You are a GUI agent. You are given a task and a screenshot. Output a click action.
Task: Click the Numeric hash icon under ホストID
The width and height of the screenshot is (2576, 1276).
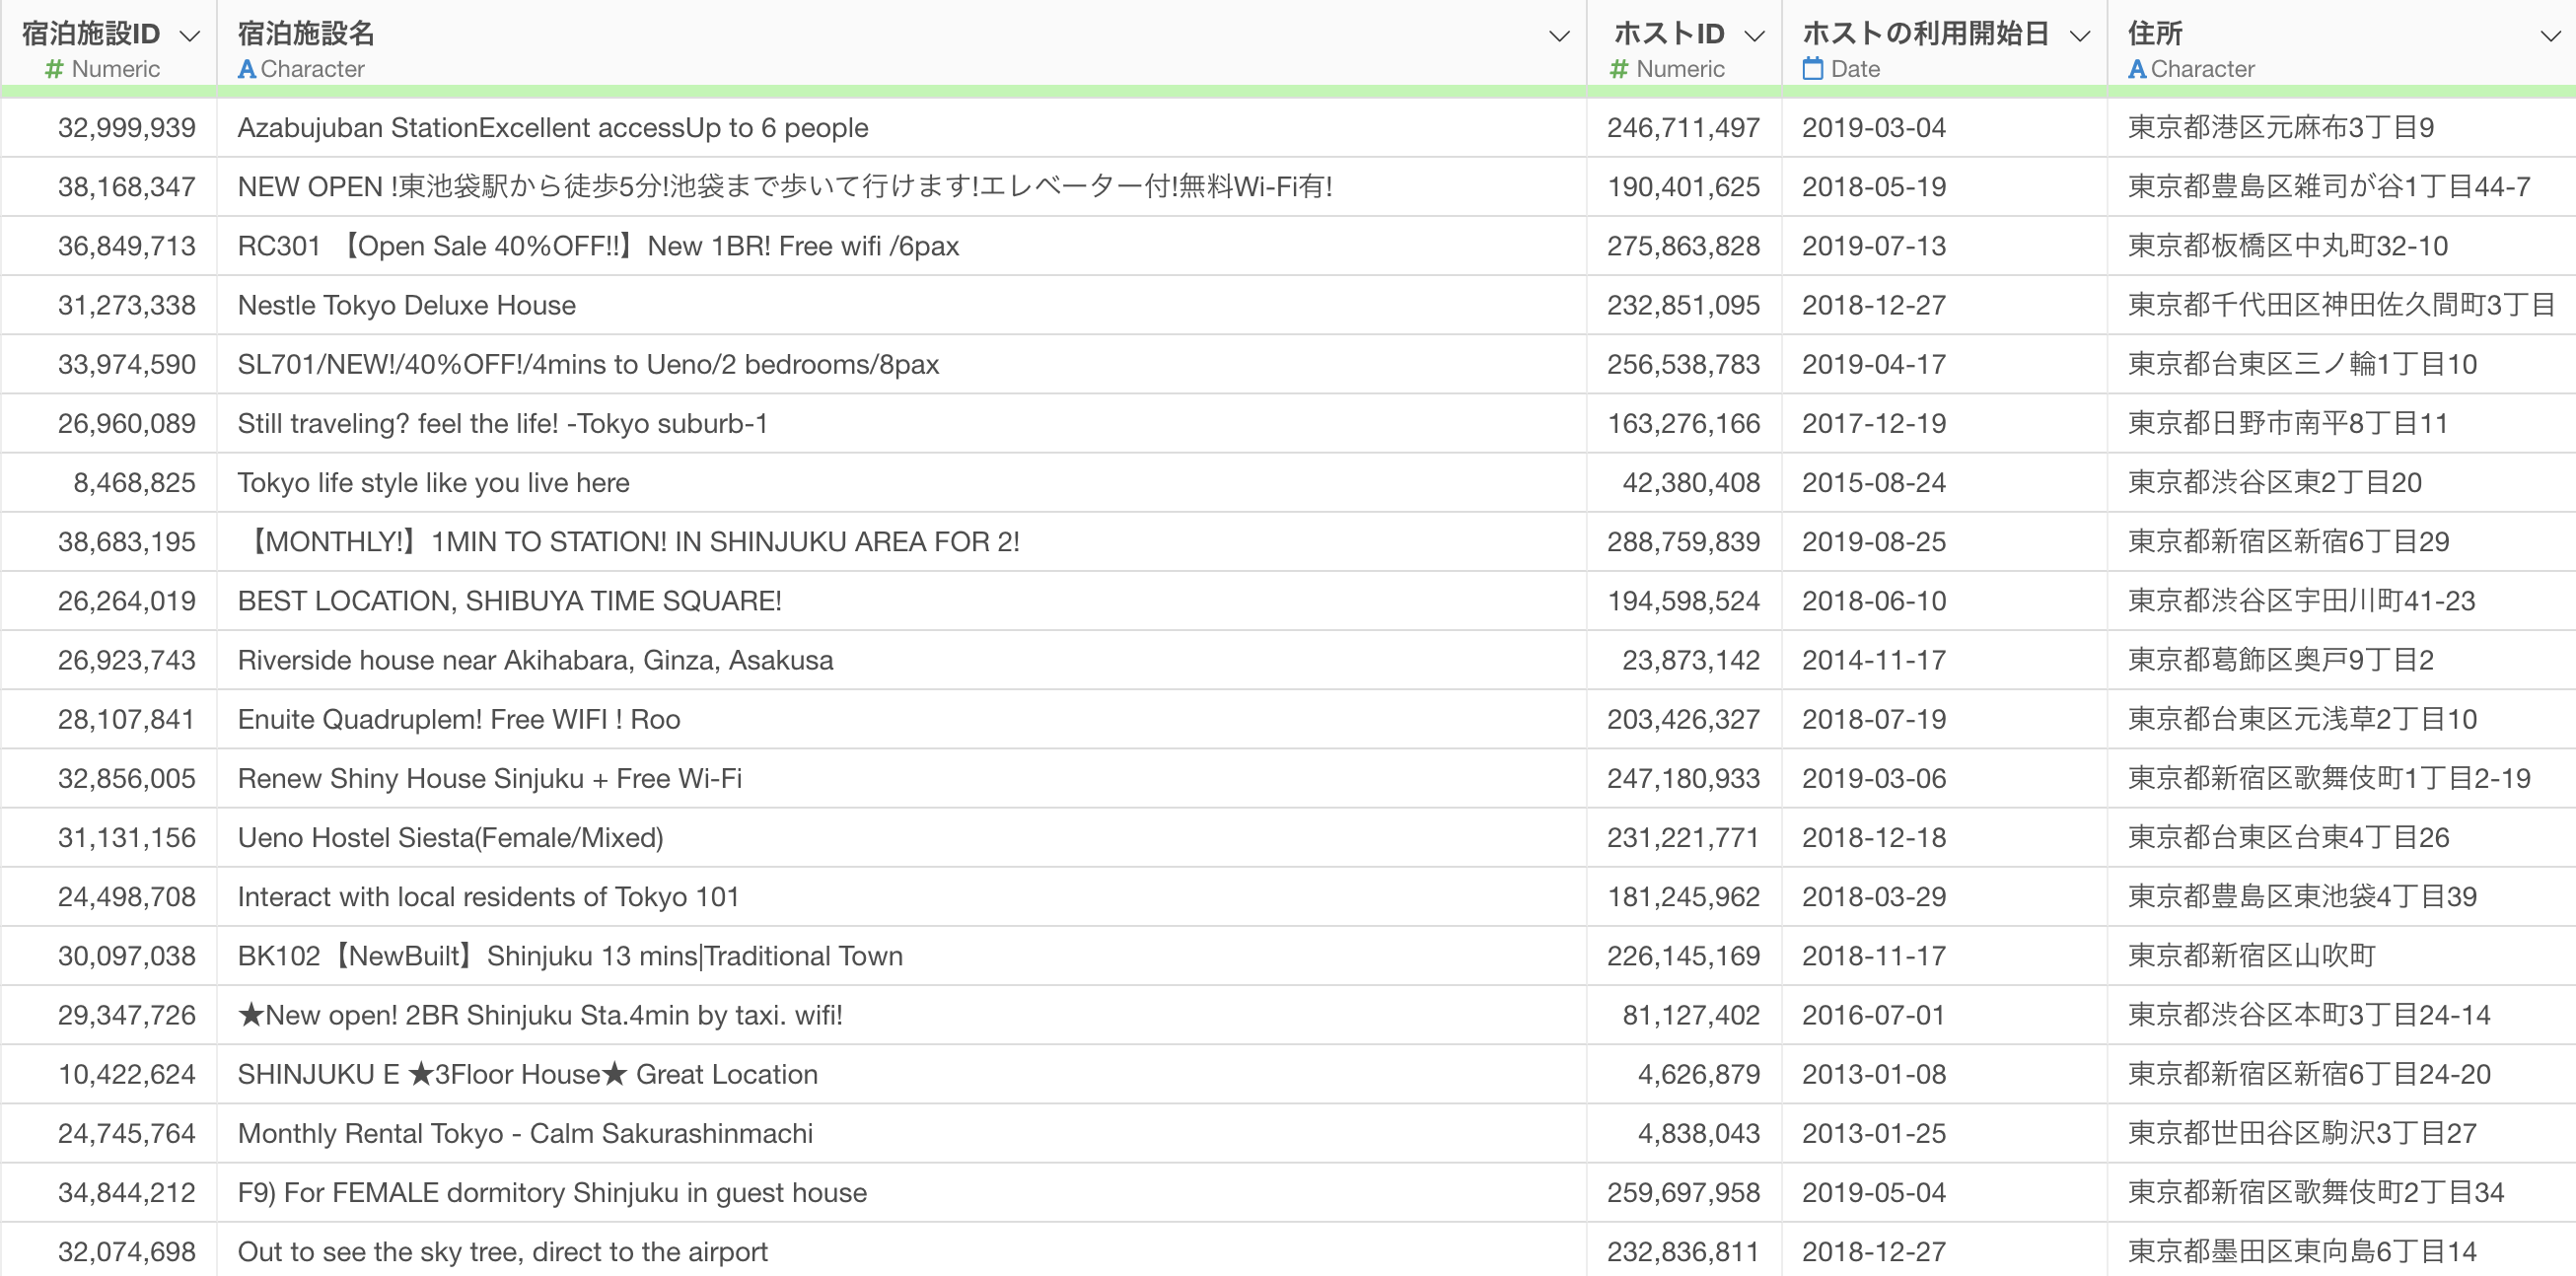1619,69
